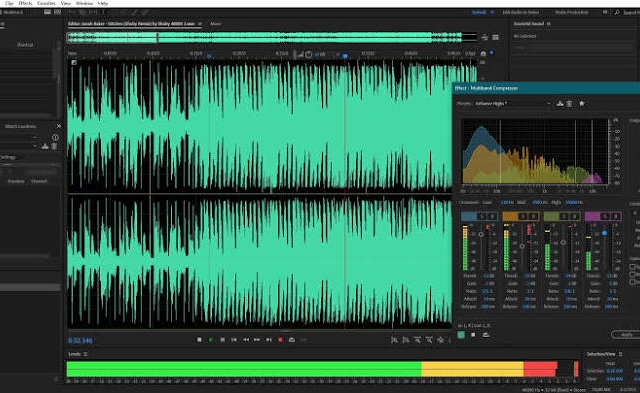640x393 pixels.
Task: Click the zoom navigator toggle beside overview
Action: (484, 38)
